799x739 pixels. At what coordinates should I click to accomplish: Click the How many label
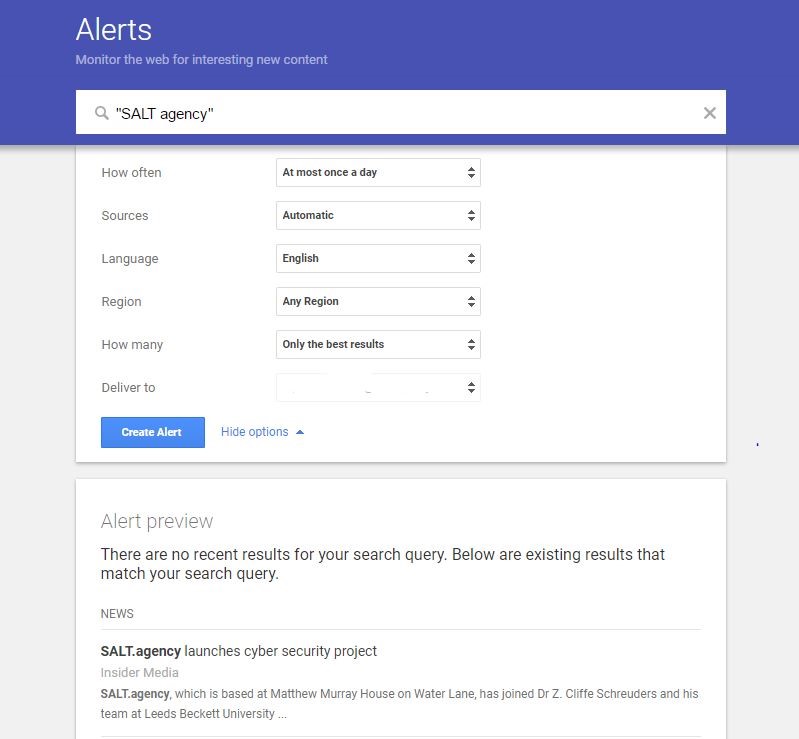132,345
